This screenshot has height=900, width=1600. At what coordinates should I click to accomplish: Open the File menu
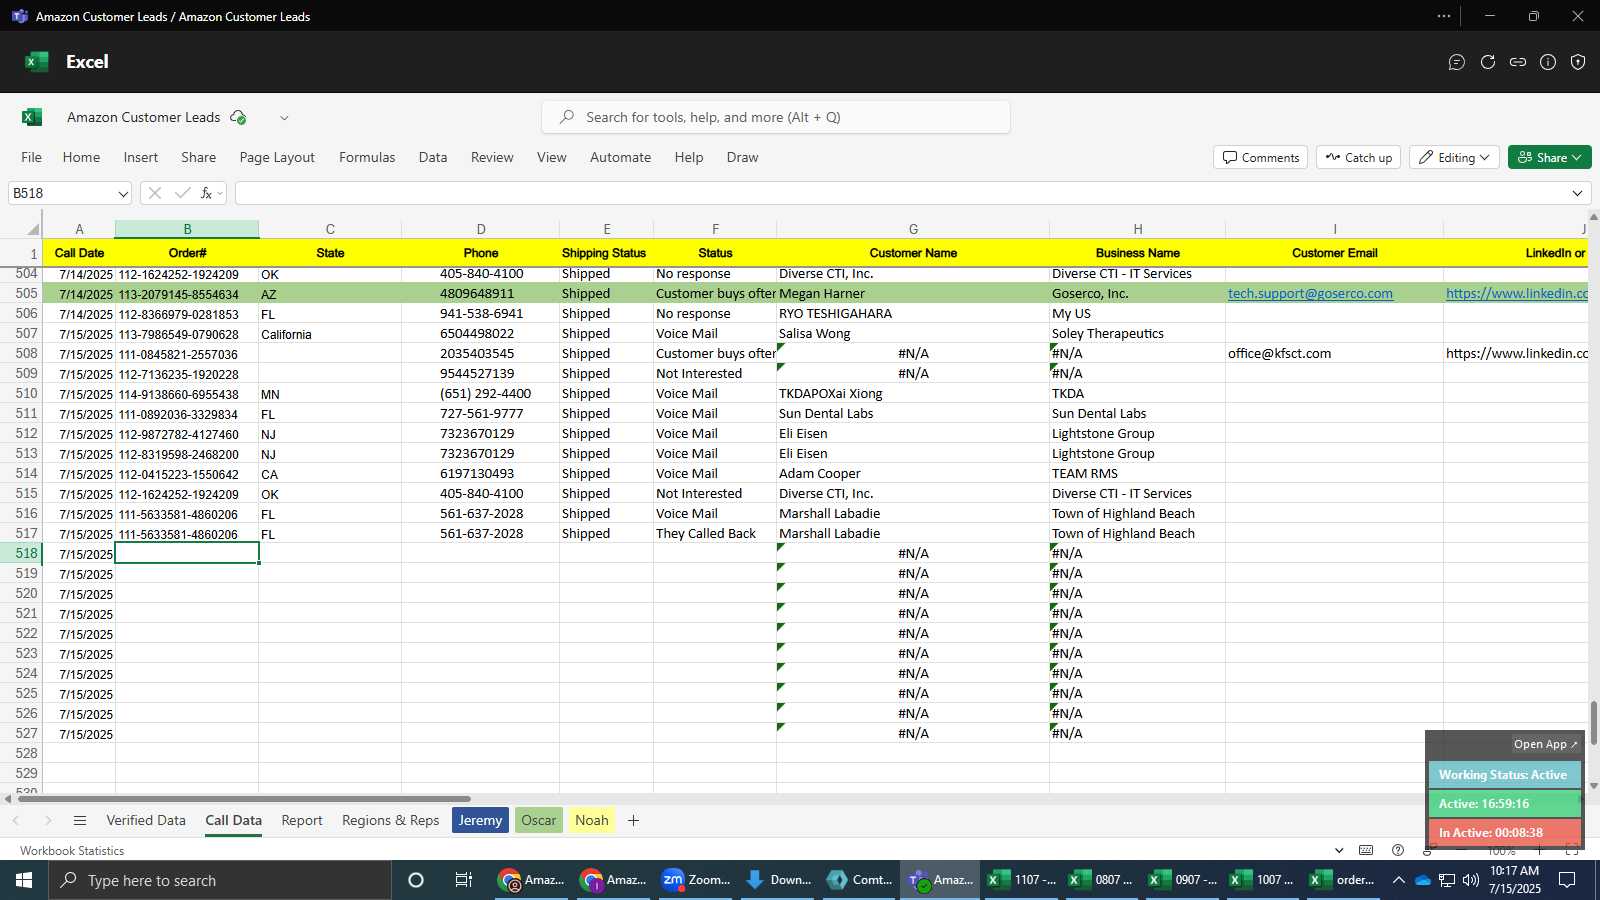click(32, 157)
